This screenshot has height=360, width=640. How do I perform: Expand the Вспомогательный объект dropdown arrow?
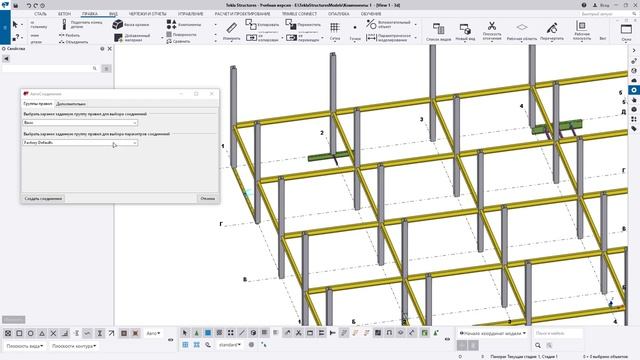point(416,25)
